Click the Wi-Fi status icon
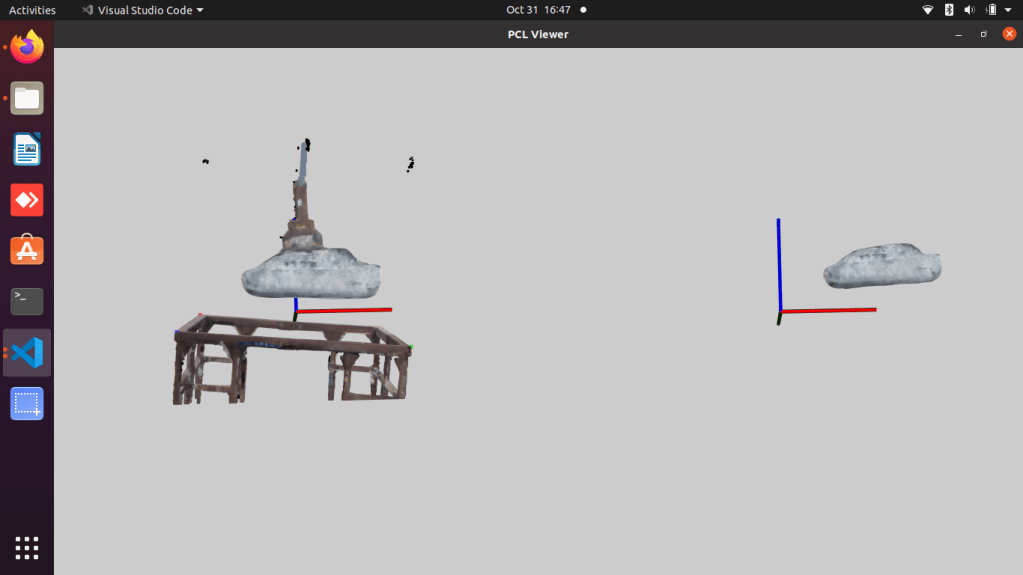The image size is (1023, 575). coord(927,10)
